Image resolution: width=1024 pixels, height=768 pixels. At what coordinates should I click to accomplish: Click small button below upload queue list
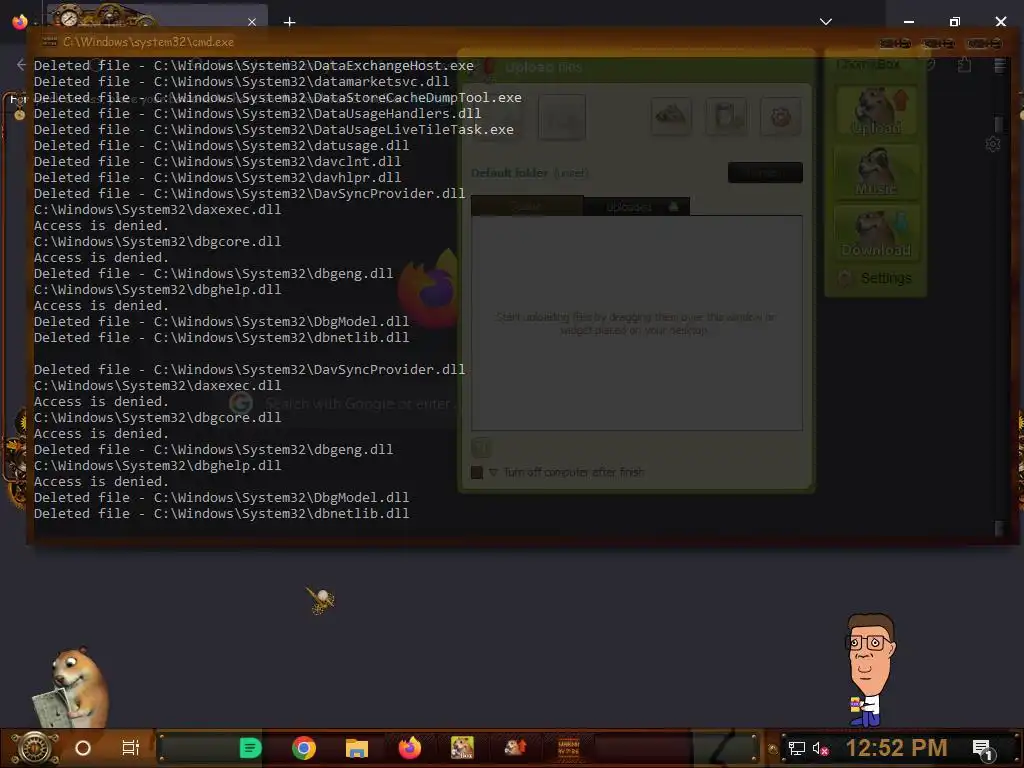pos(481,447)
